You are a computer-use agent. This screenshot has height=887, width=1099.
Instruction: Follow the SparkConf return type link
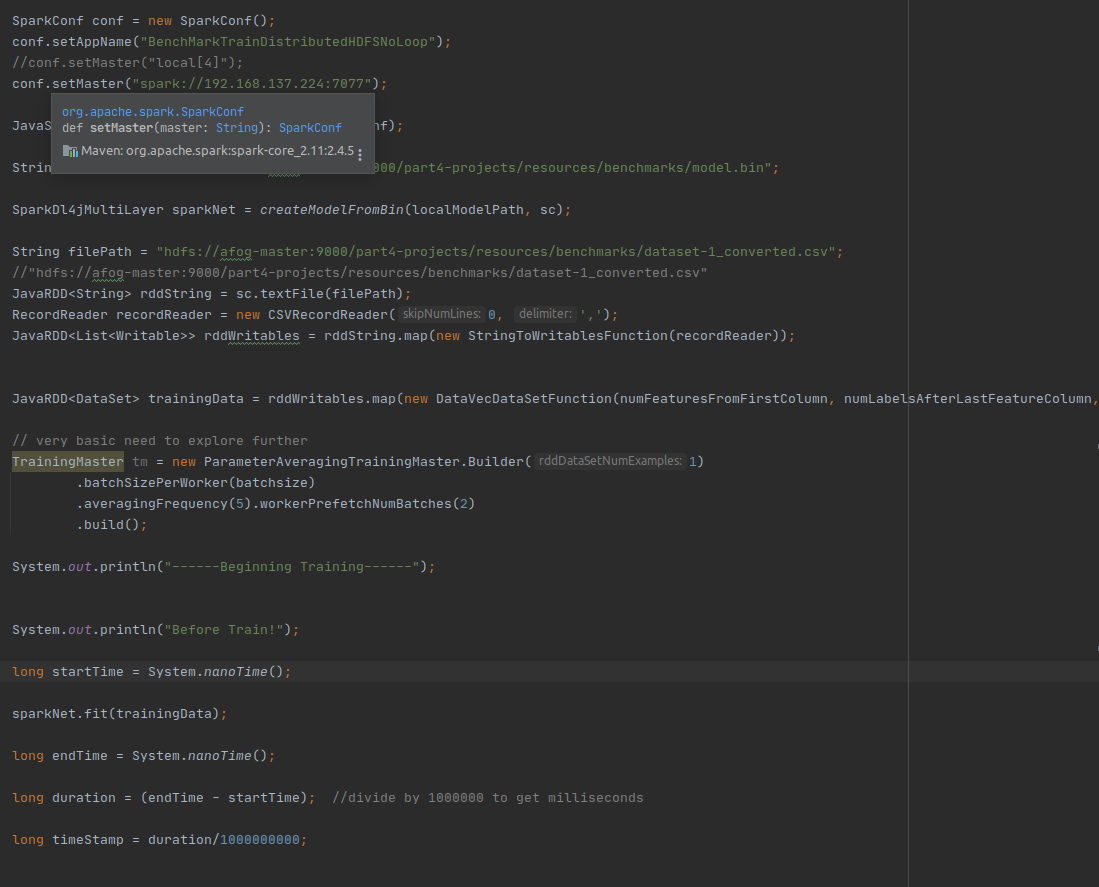310,128
